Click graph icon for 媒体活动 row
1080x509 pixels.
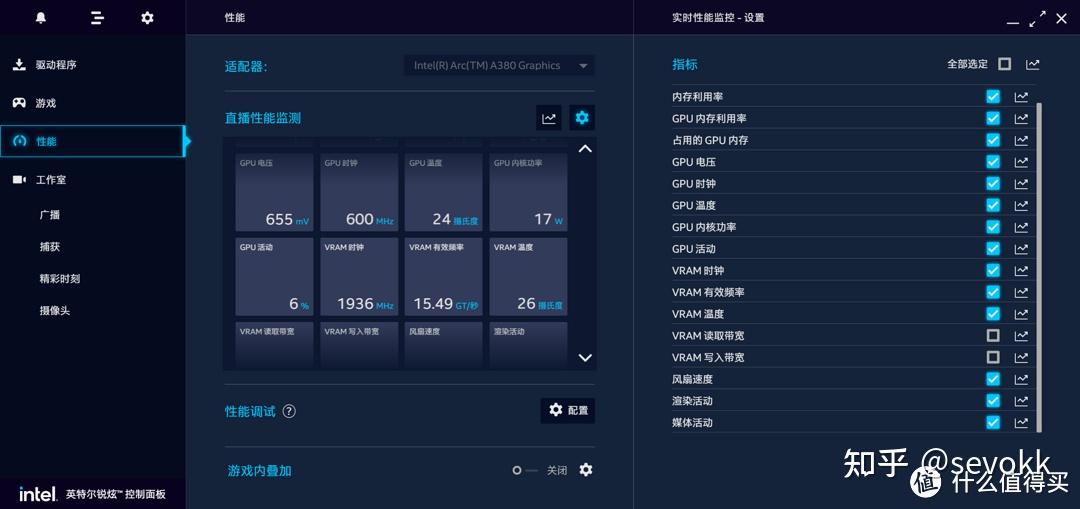(1021, 422)
